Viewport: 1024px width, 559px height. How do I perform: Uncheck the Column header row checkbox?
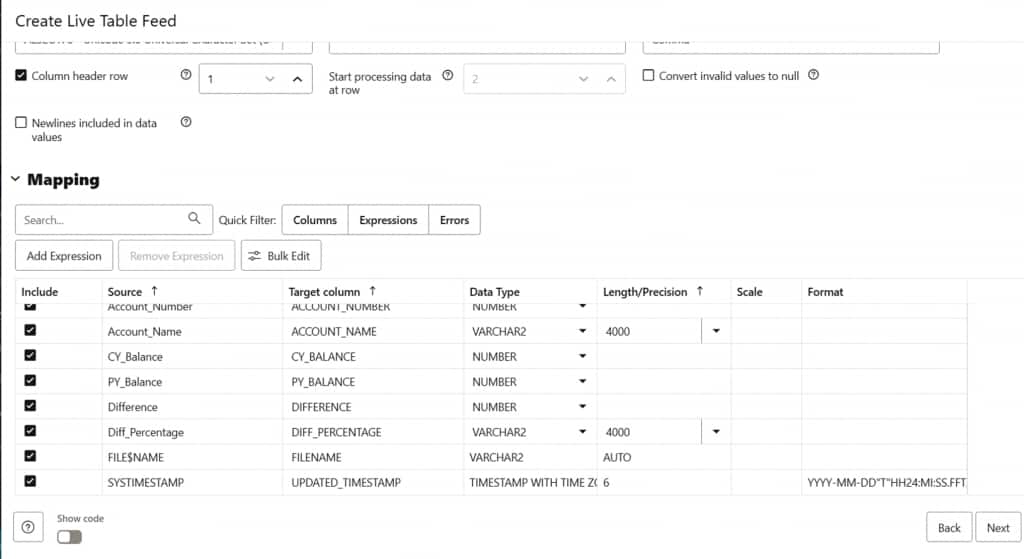click(x=21, y=75)
